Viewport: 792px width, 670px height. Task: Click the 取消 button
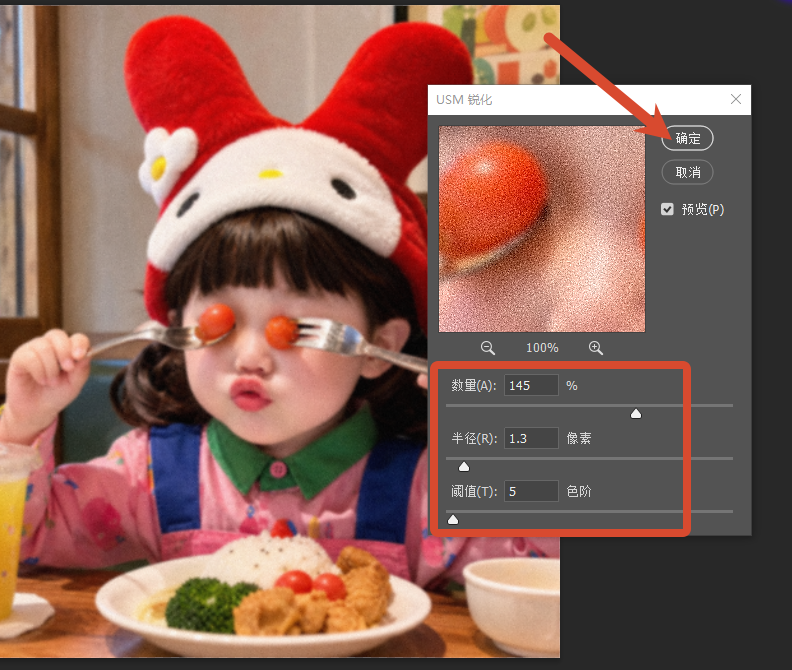[x=687, y=172]
